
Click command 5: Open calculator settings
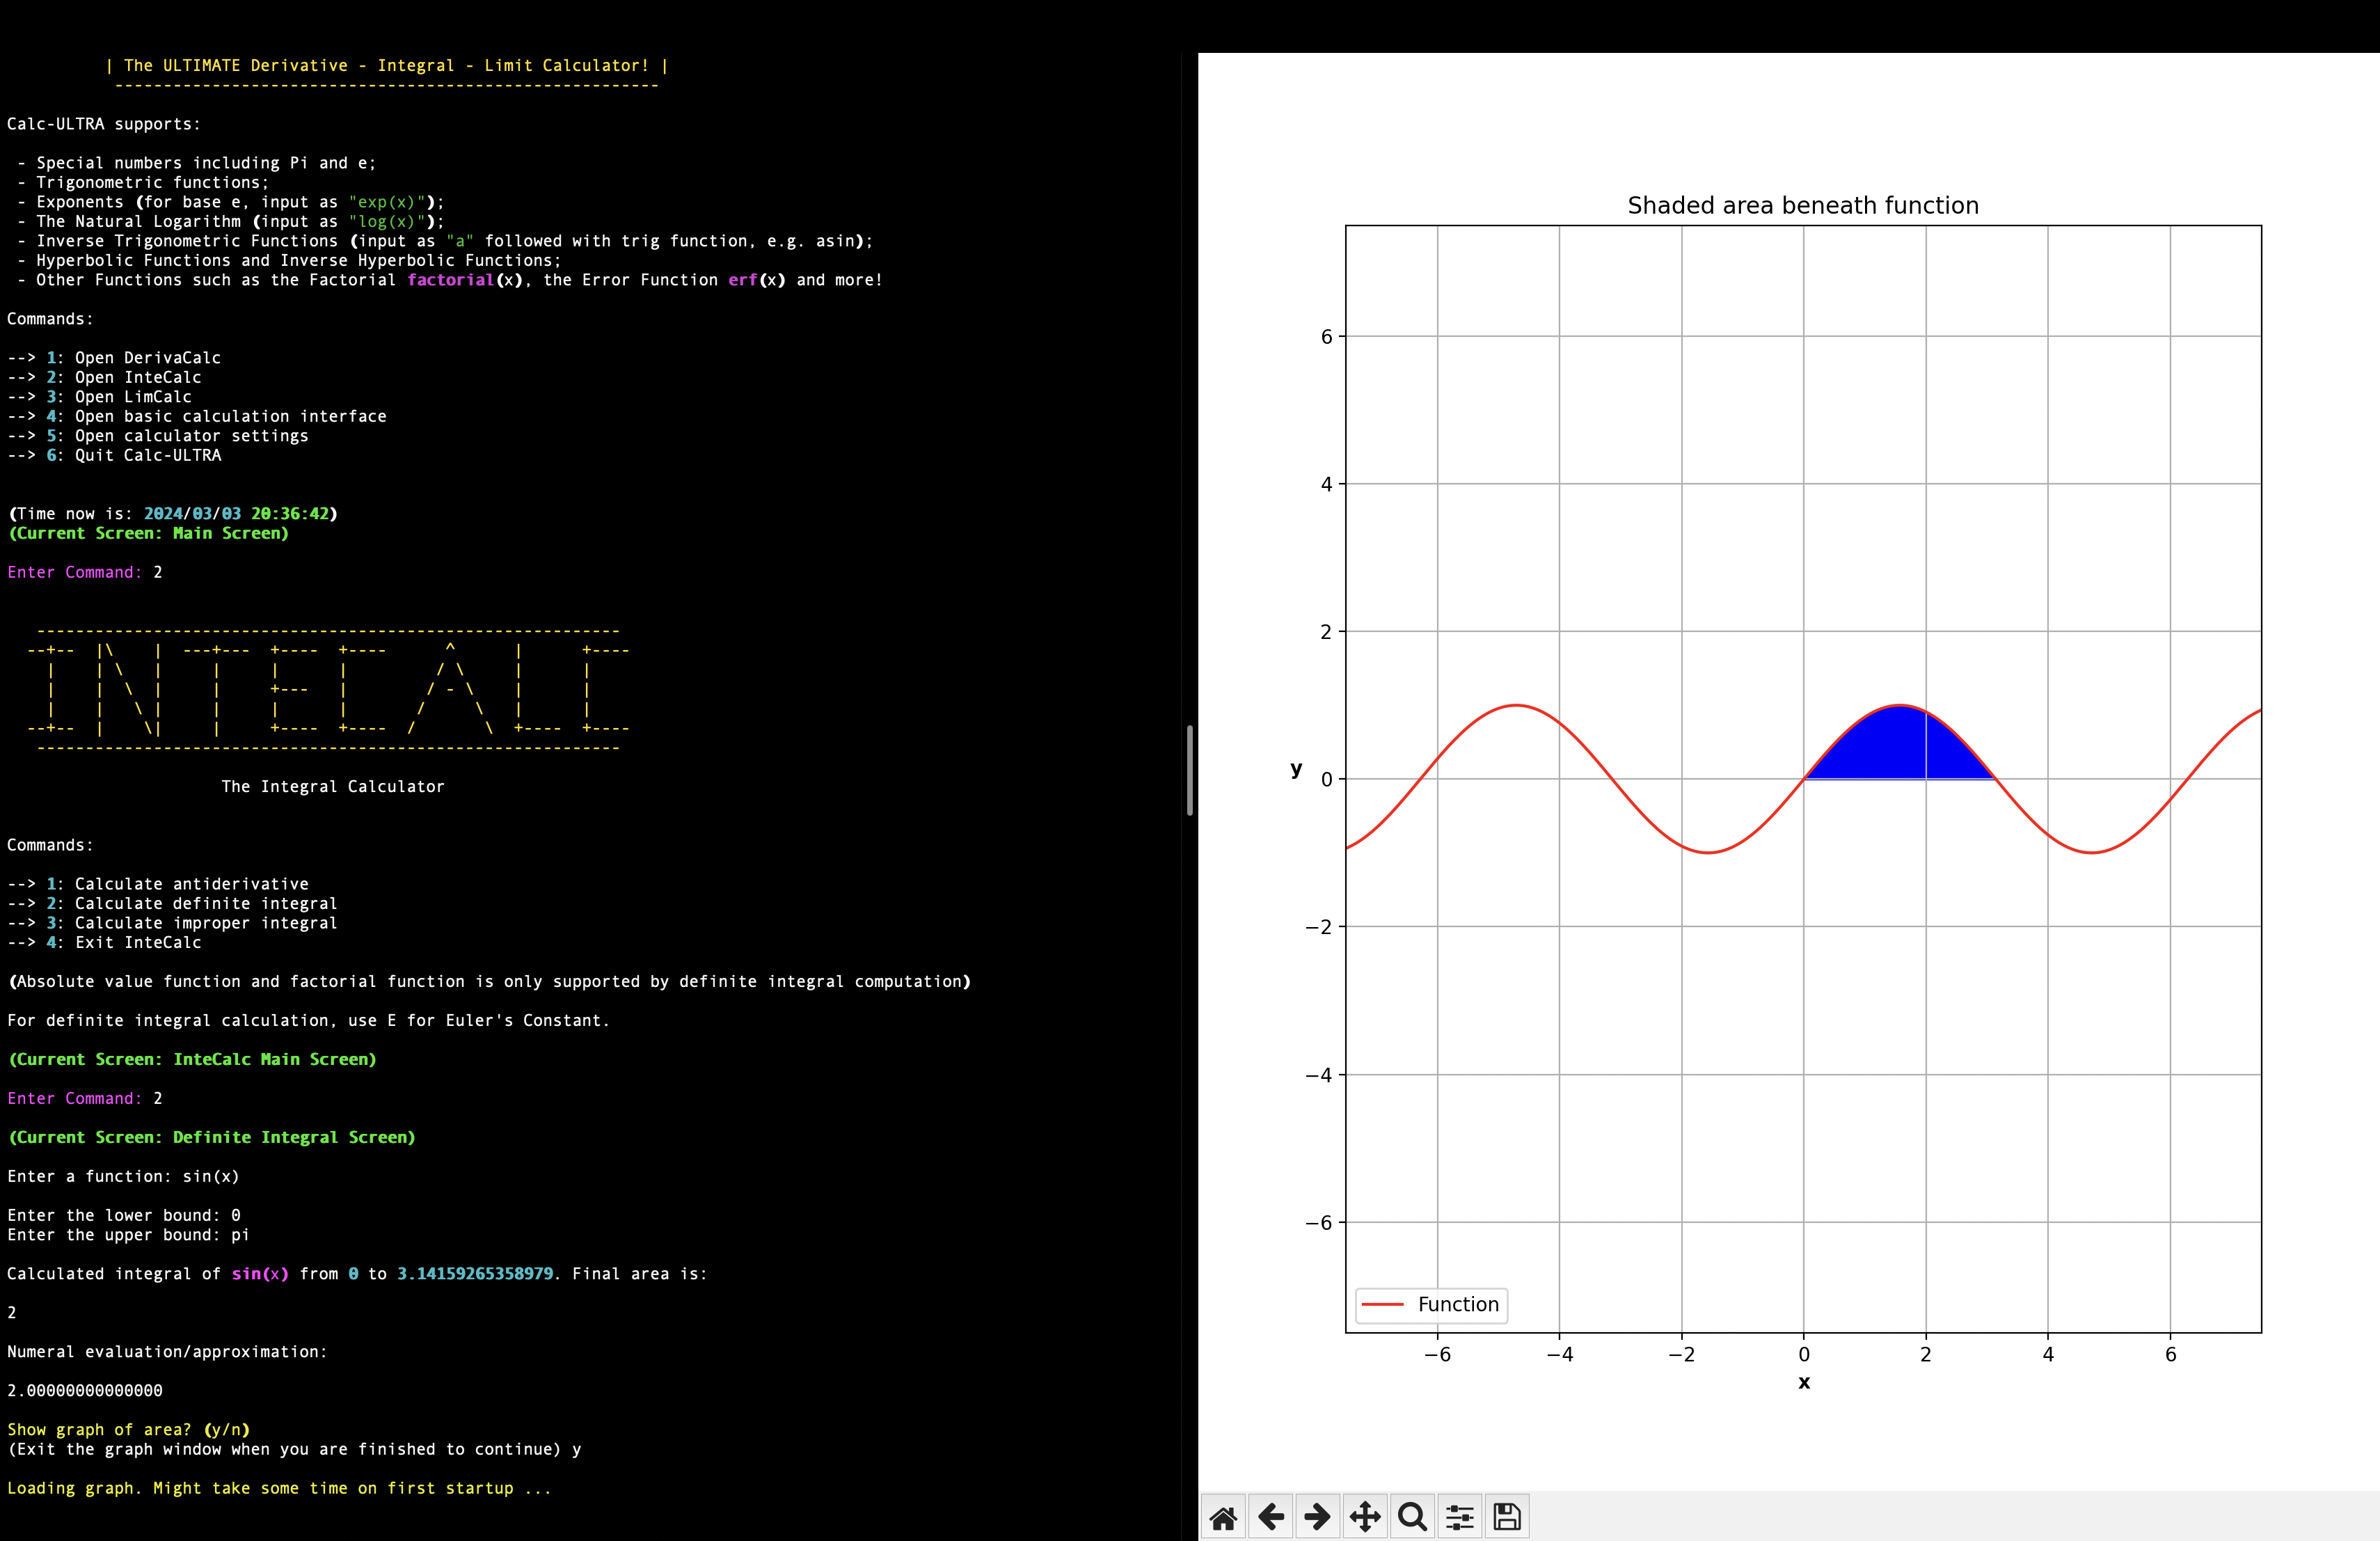pyautogui.click(x=158, y=435)
